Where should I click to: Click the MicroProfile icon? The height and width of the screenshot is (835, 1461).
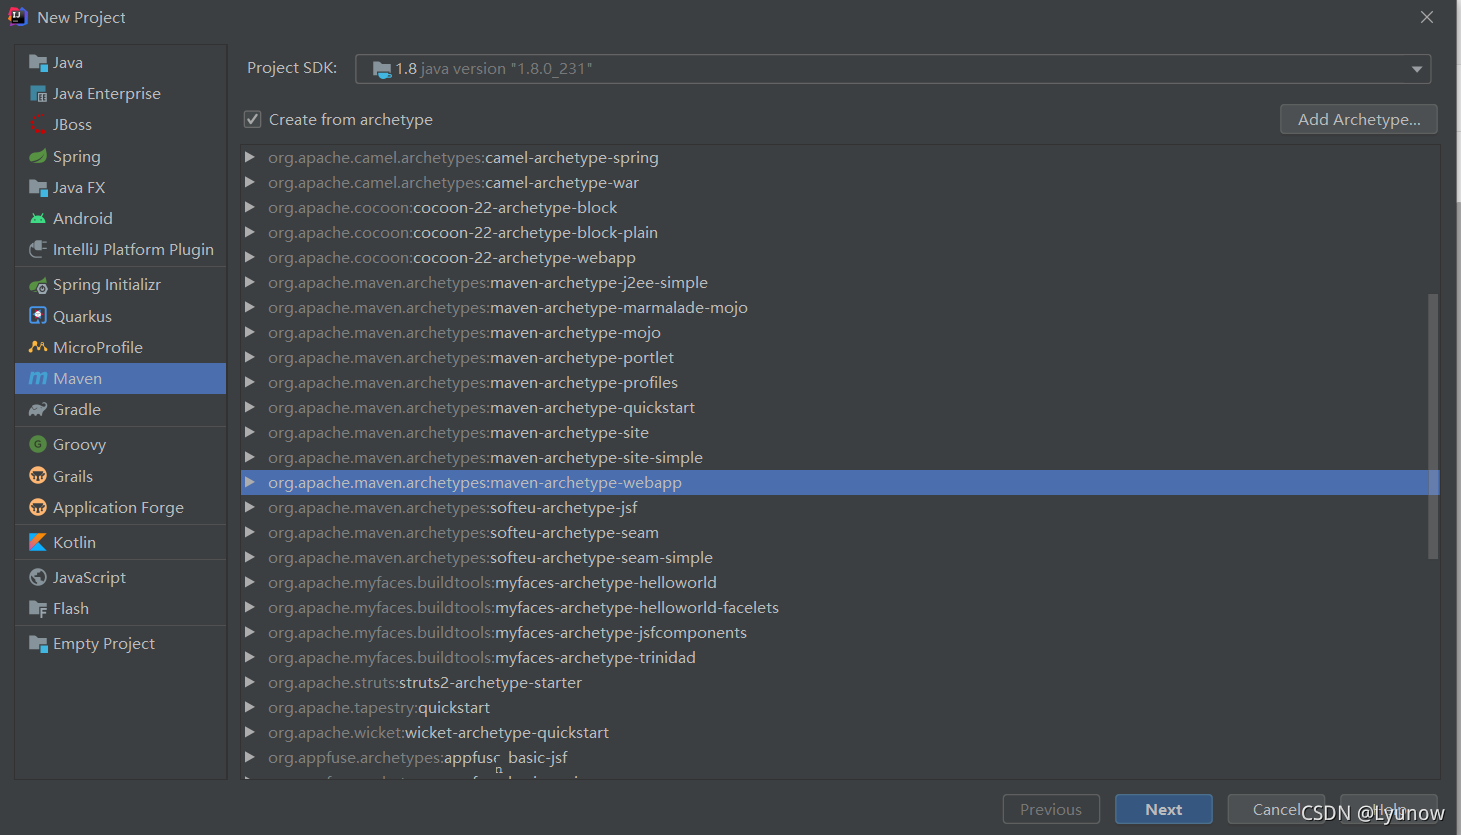38,347
